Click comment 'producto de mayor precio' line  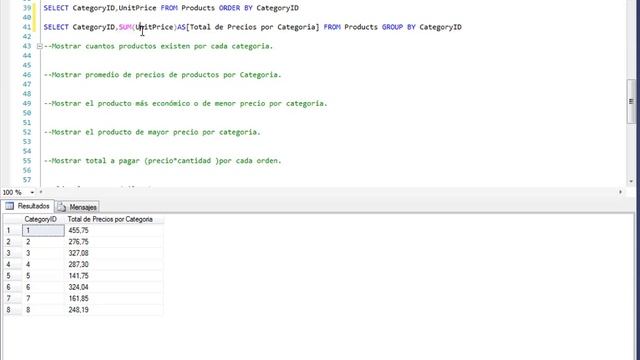[152, 132]
